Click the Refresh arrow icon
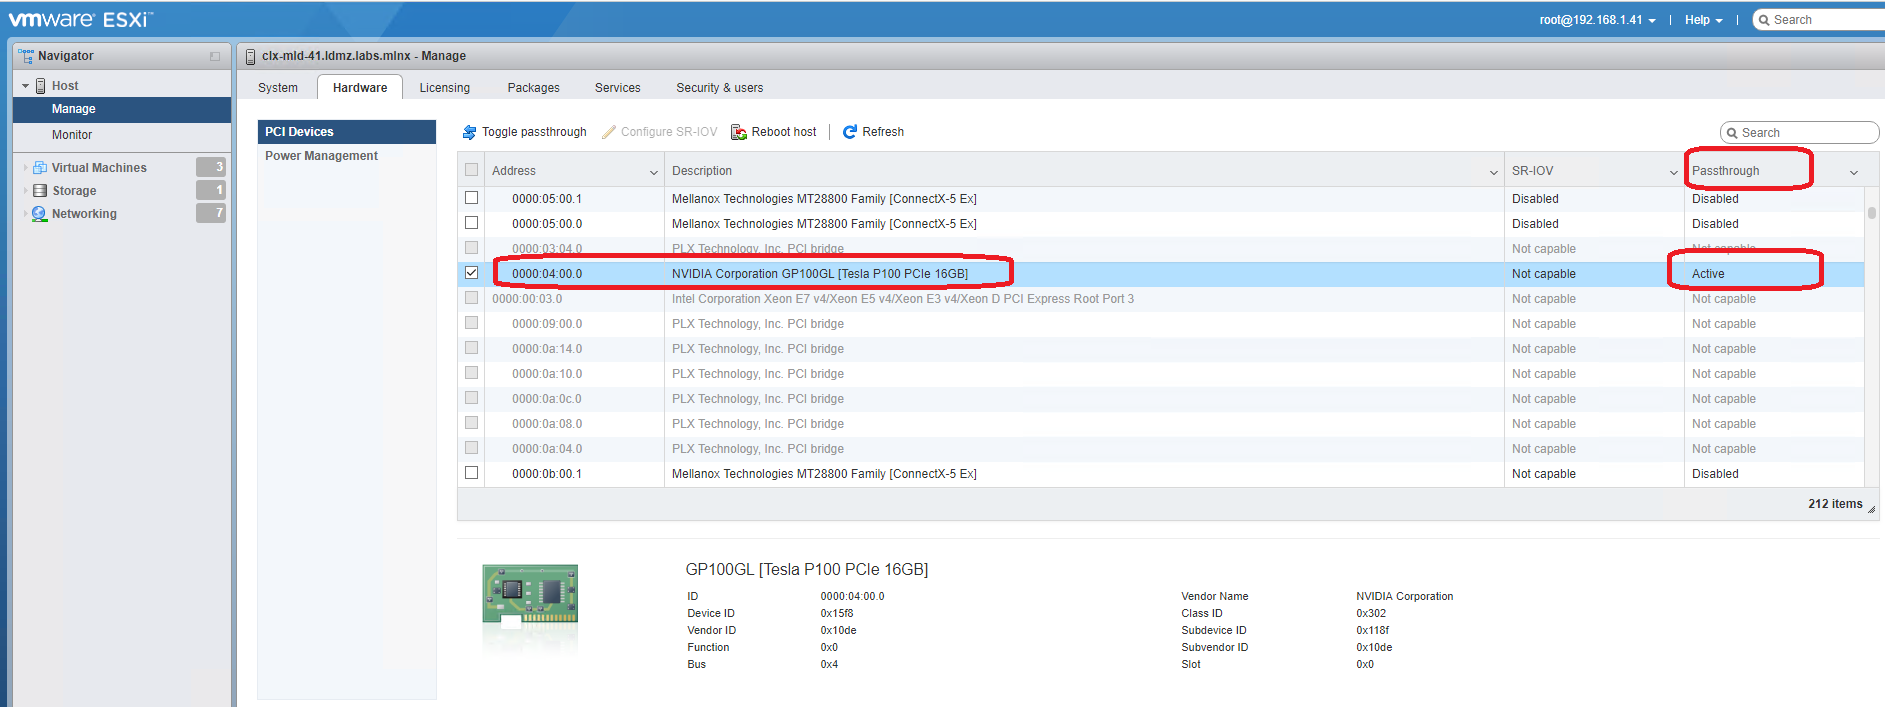 (850, 132)
